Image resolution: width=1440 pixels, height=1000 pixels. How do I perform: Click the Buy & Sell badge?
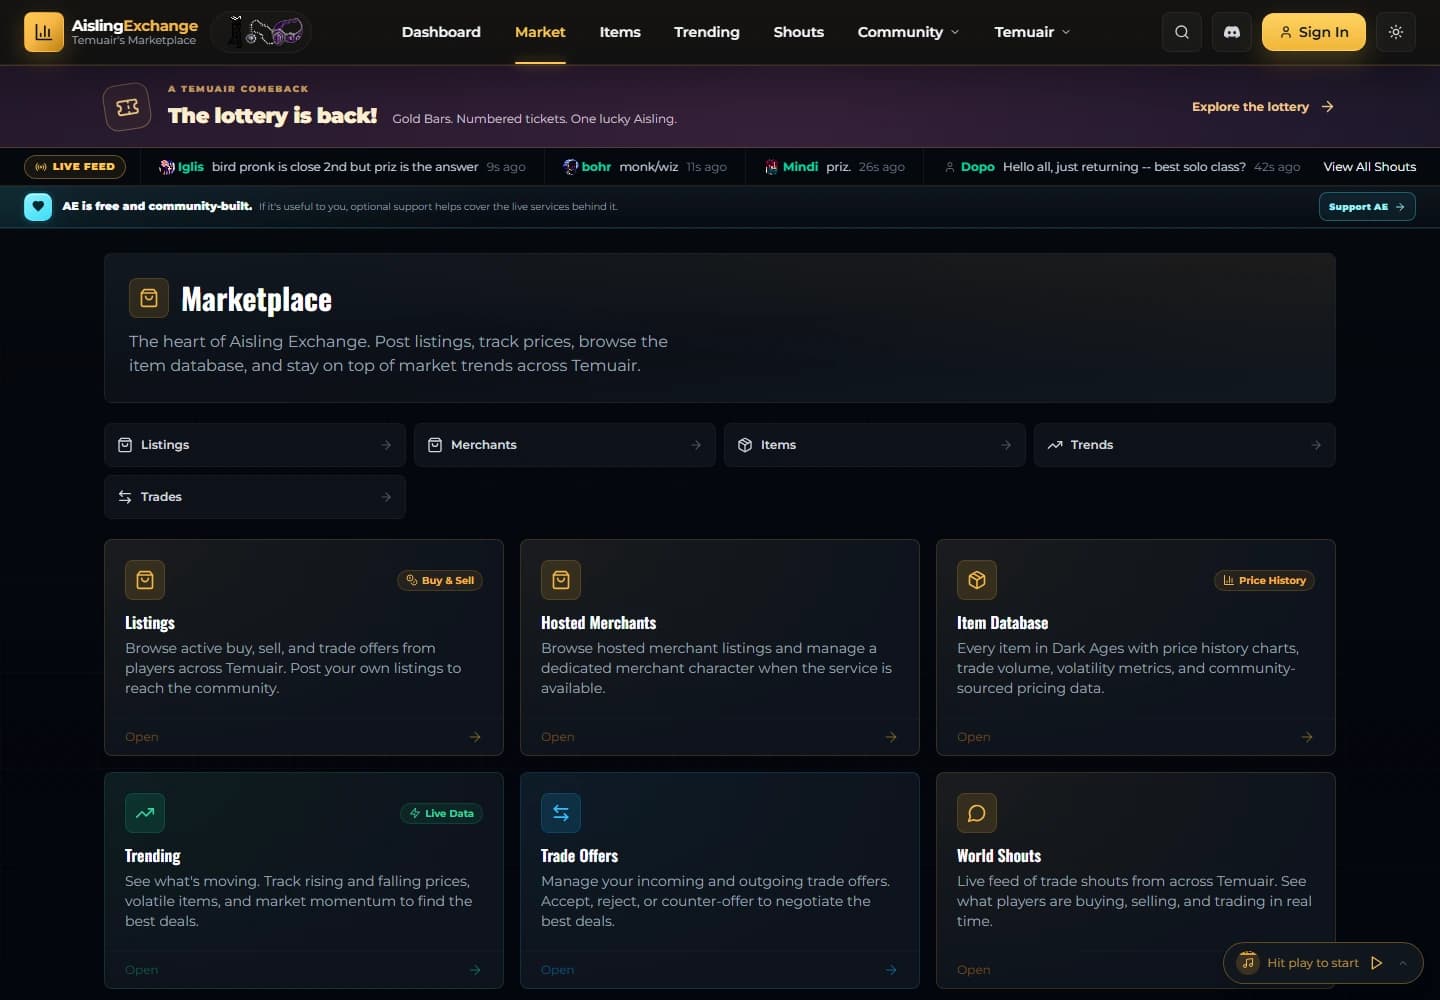tap(440, 580)
